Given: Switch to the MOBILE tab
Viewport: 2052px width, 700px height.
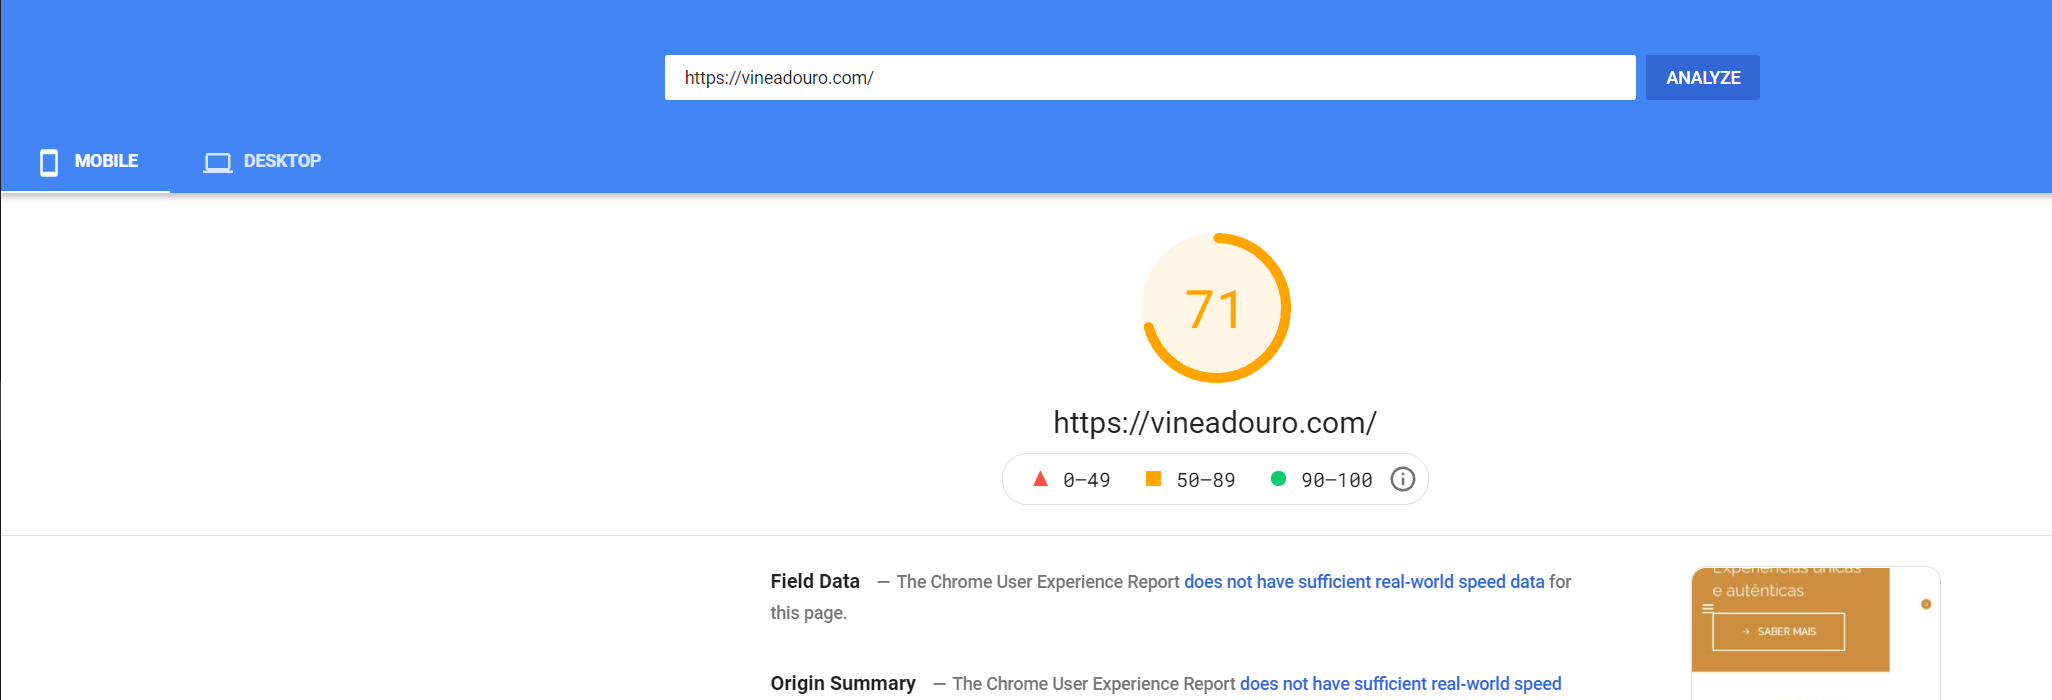Looking at the screenshot, I should 87,162.
